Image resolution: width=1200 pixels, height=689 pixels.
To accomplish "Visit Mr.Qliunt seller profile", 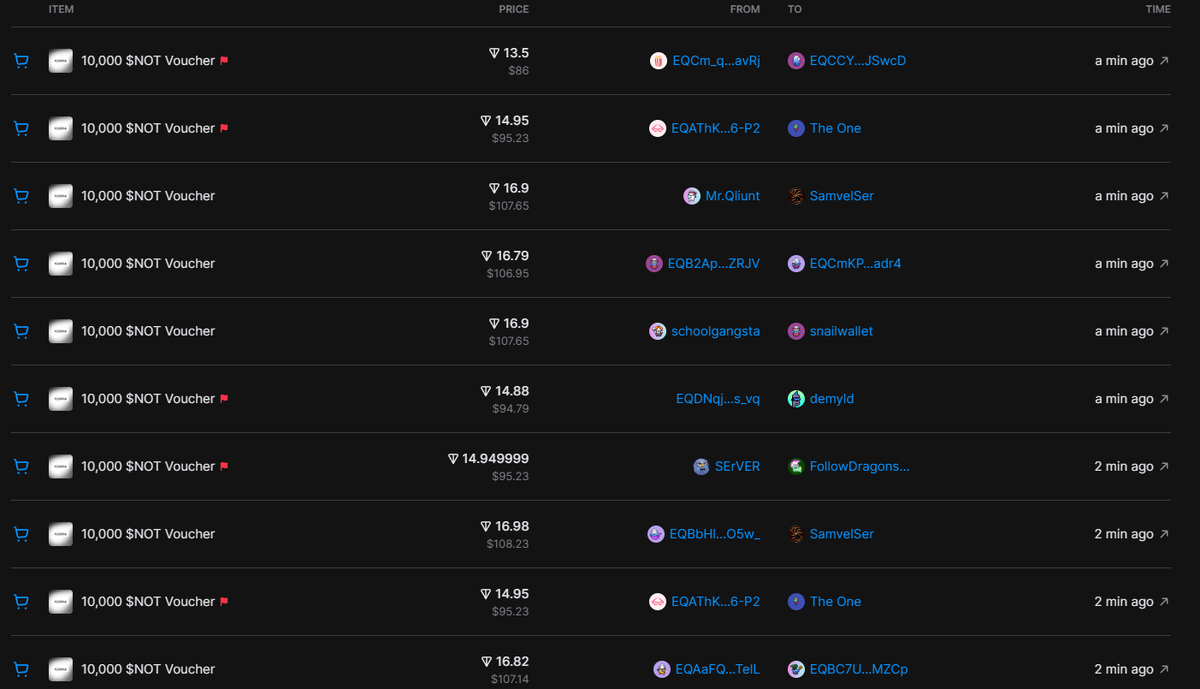I will (733, 196).
